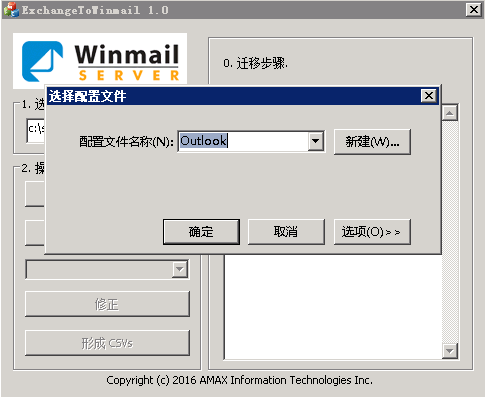Click the disabled 形成 CSVs button
This screenshot has height=397, width=485.
pos(107,343)
